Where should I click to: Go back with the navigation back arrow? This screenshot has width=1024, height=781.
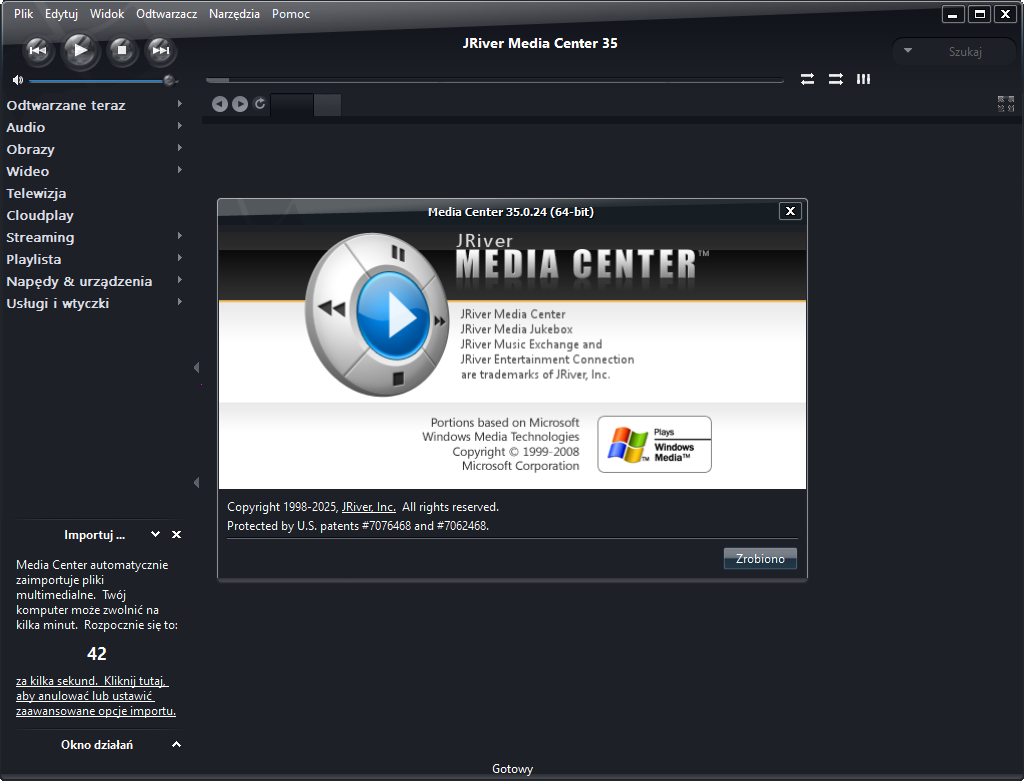tap(220, 104)
